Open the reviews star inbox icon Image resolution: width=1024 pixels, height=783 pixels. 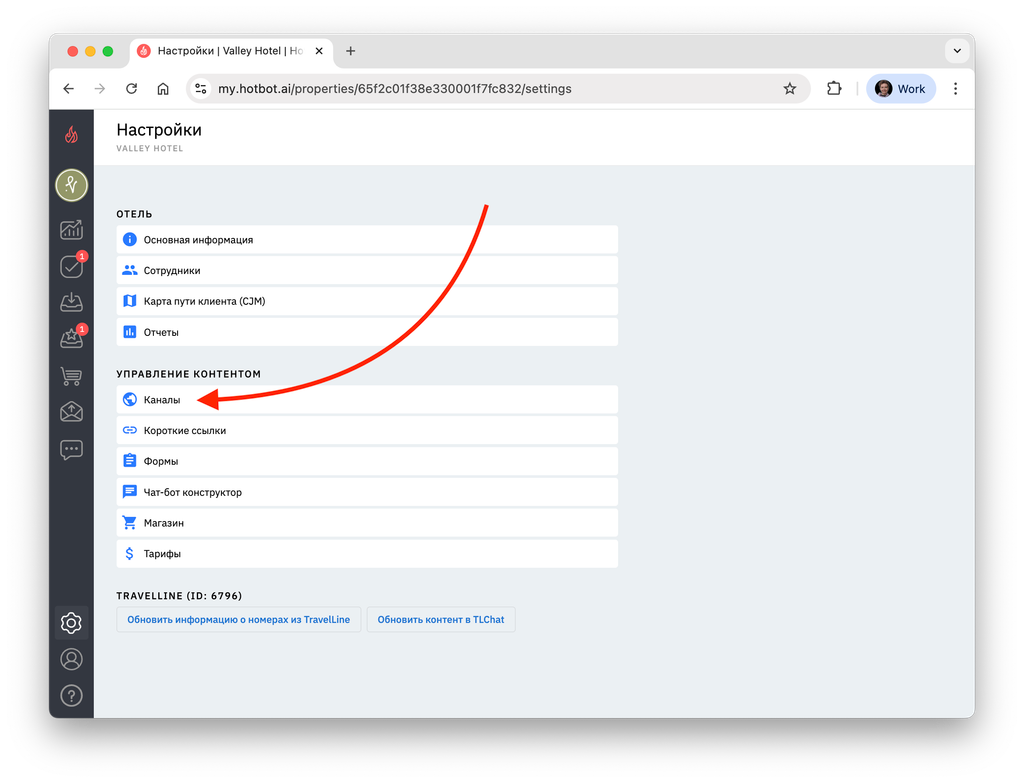point(72,337)
